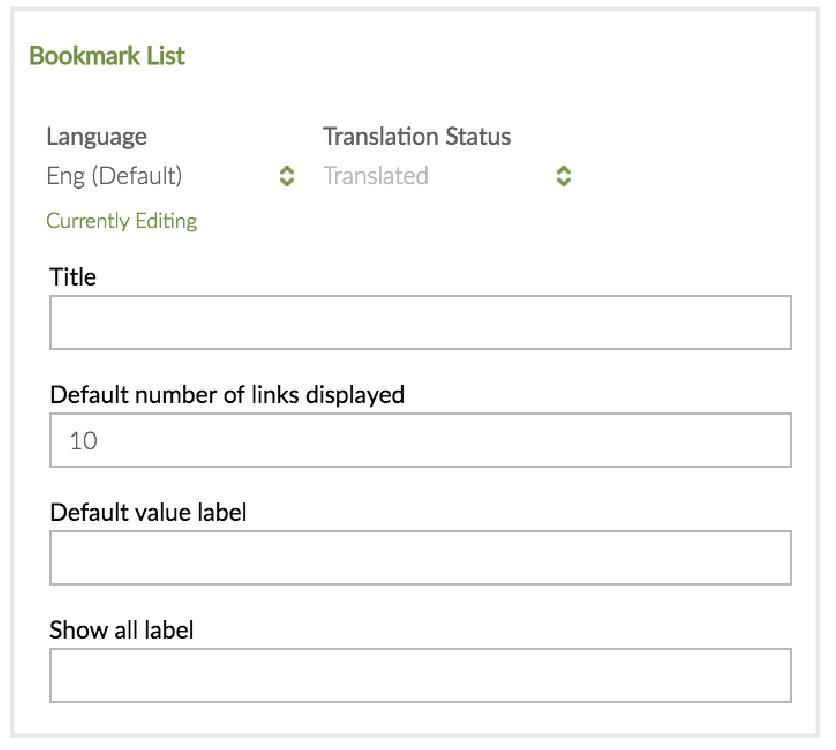Click the Currently Editing status text
The image size is (836, 750).
coord(122,221)
